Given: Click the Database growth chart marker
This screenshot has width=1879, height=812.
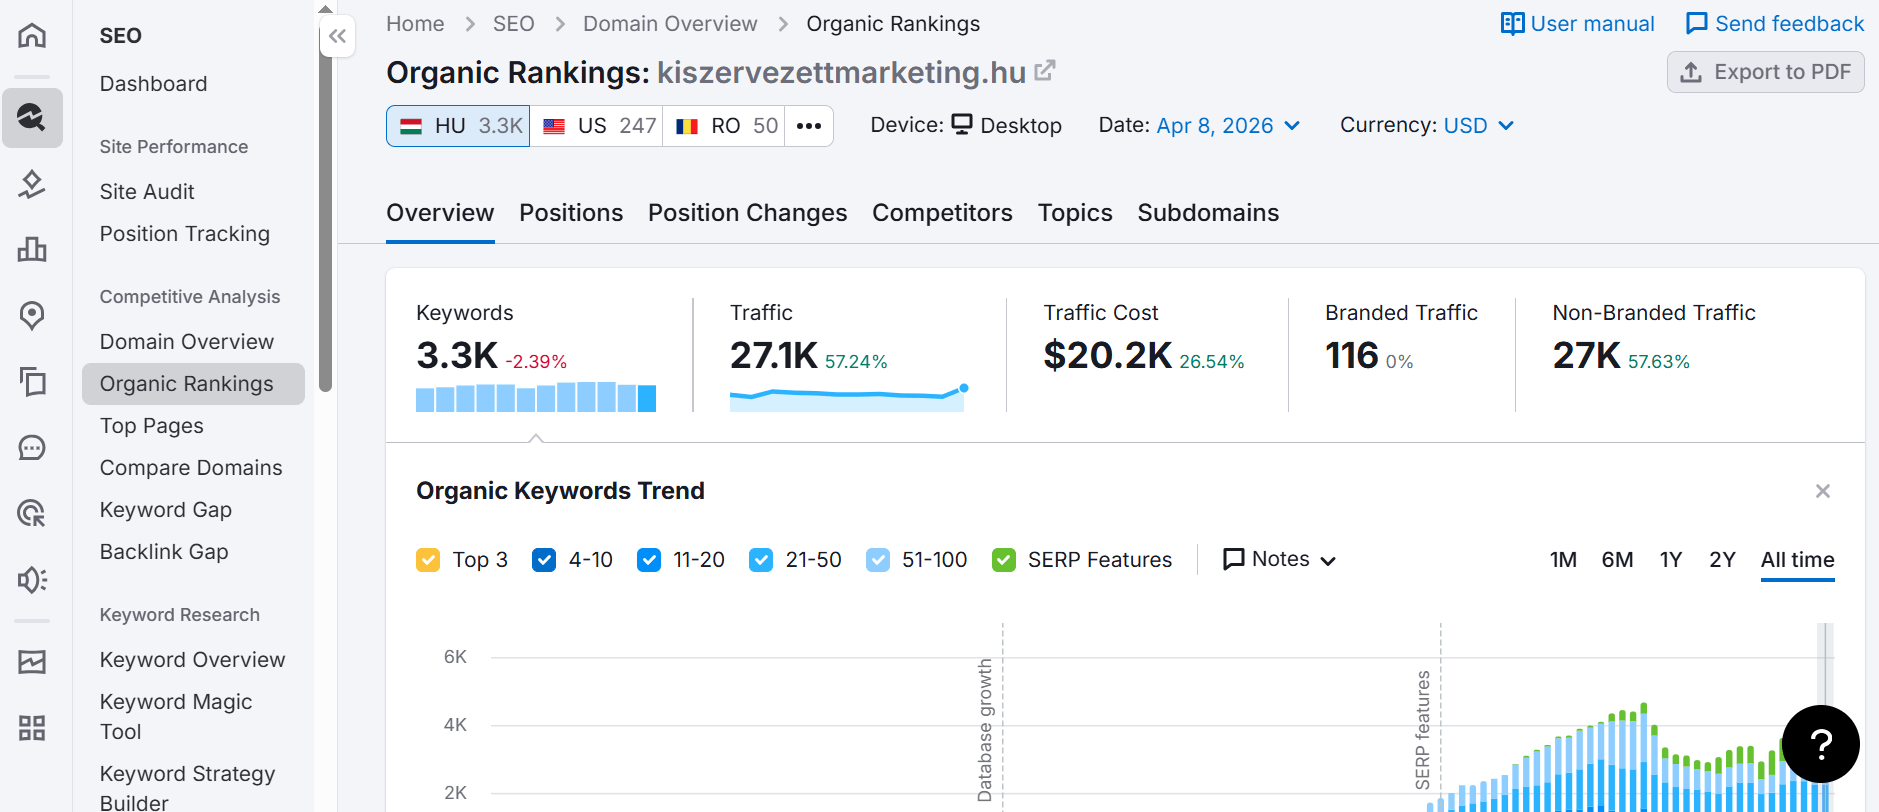Looking at the screenshot, I should [x=985, y=730].
